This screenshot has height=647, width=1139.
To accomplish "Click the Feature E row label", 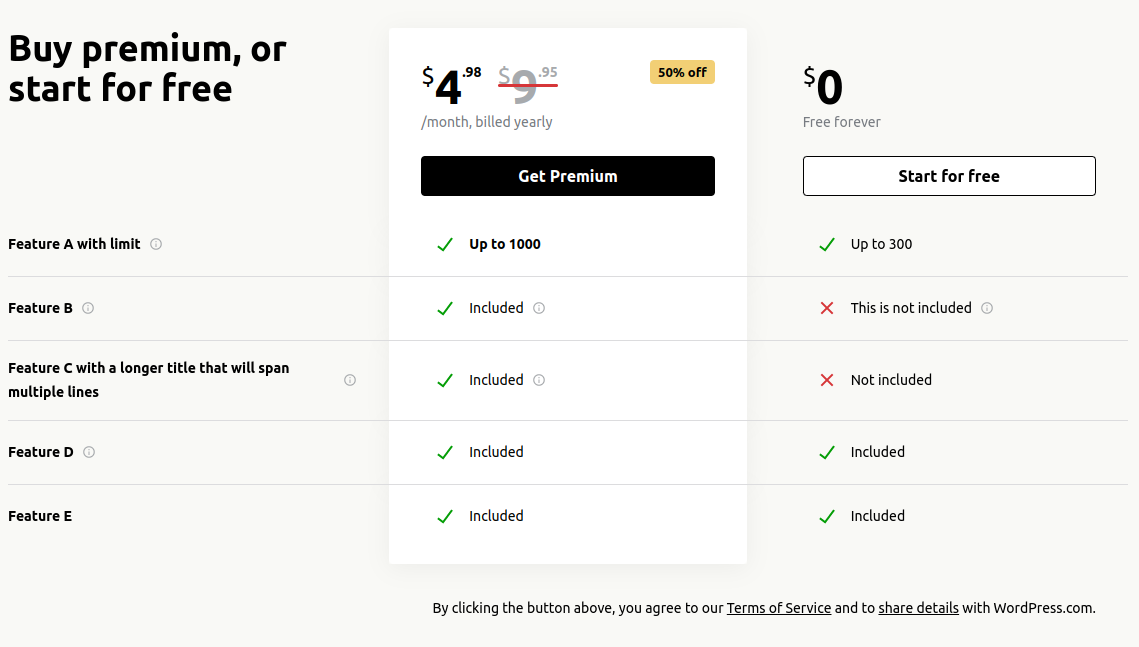I will click(40, 516).
